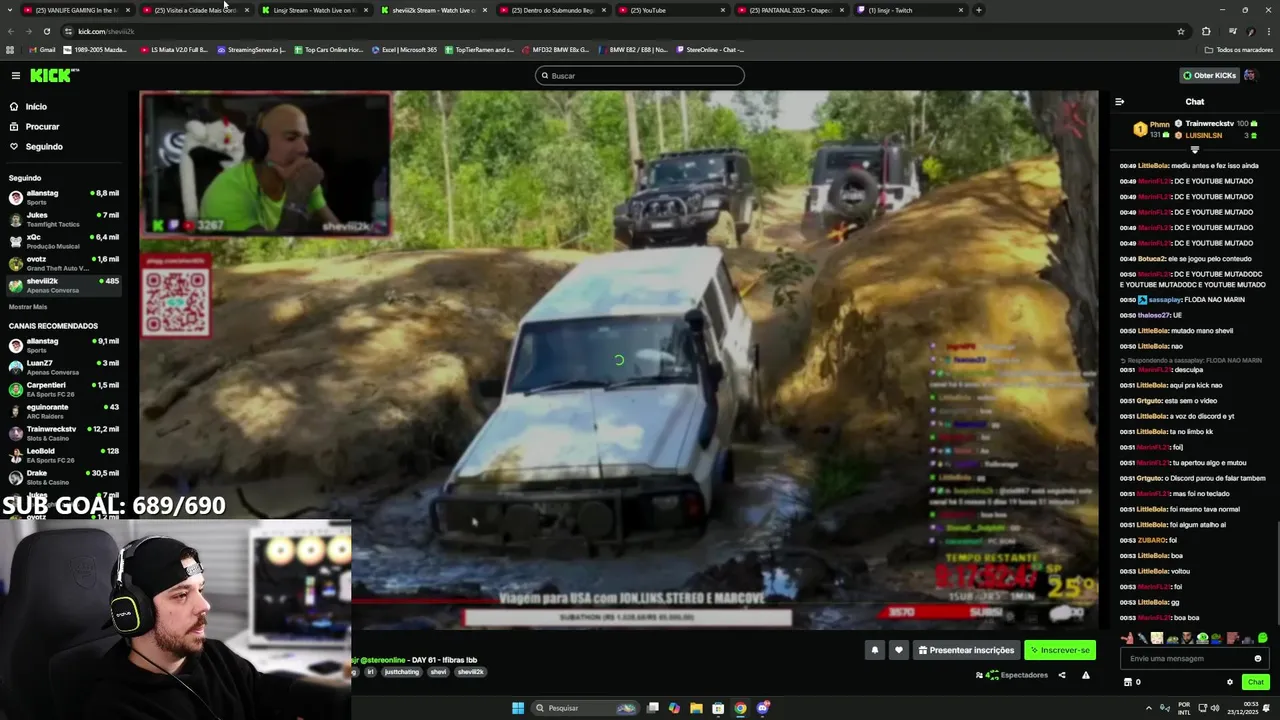The image size is (1280, 720).
Task: Click the share stream icon
Action: (1062, 675)
